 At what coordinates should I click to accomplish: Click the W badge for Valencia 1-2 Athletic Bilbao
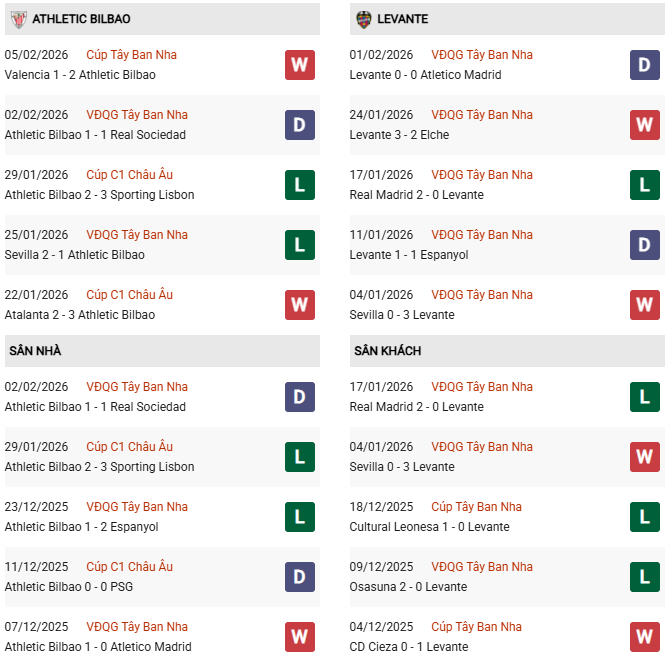tap(300, 65)
